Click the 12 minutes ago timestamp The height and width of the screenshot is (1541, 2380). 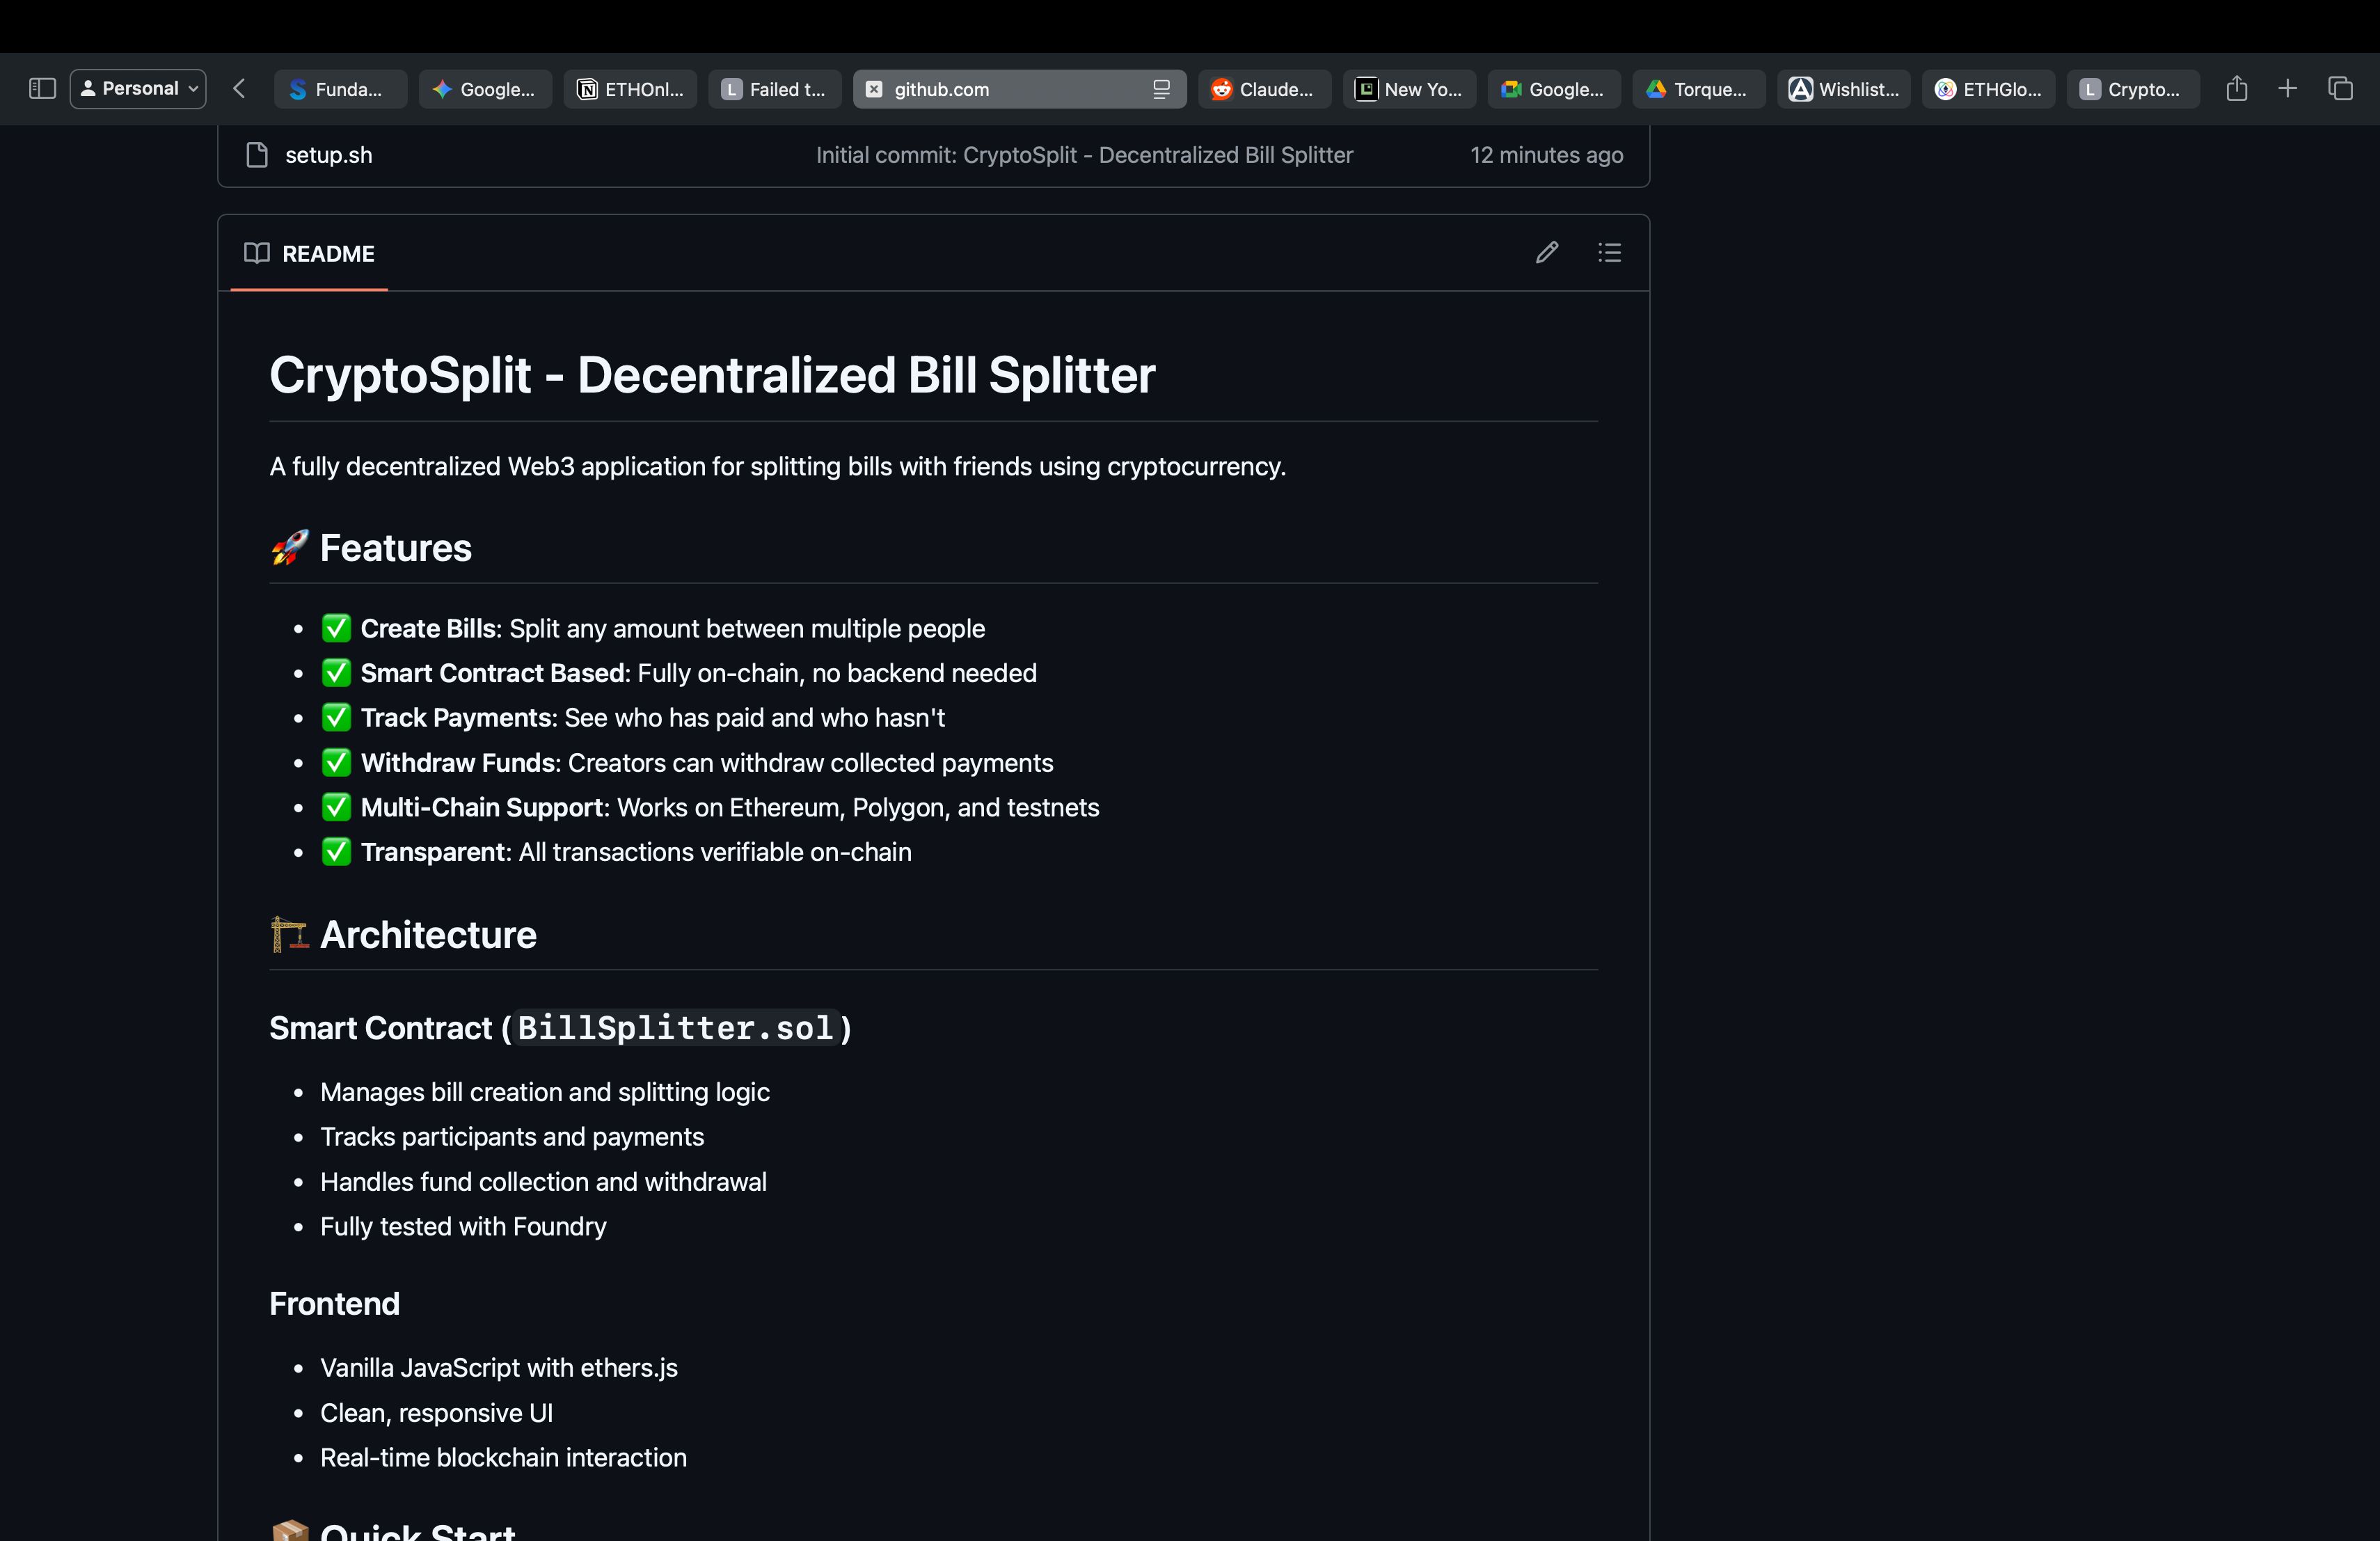click(x=1546, y=155)
